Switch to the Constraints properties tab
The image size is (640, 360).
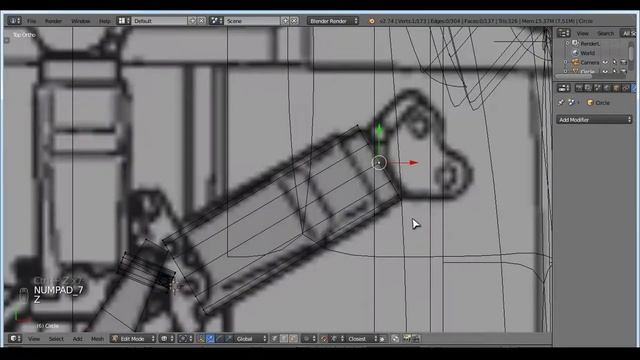click(625, 88)
